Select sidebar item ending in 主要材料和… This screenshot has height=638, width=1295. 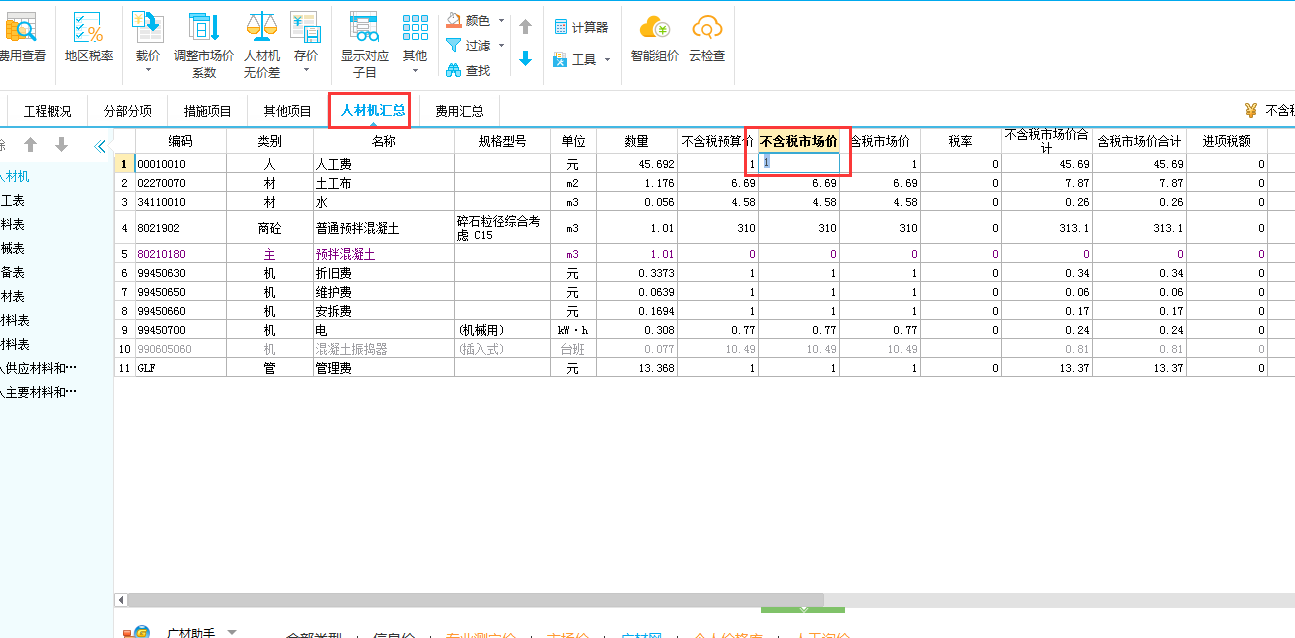(39, 392)
